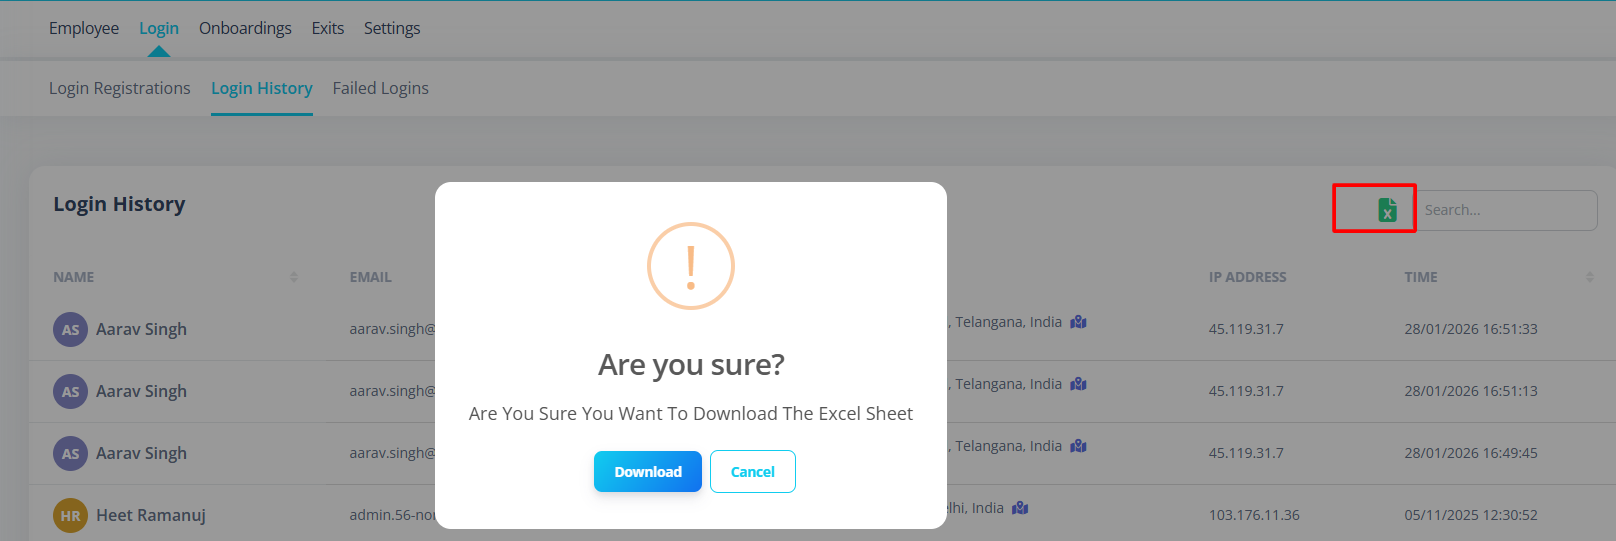Image resolution: width=1616 pixels, height=541 pixels.
Task: Open the Exits menu
Action: click(x=328, y=28)
